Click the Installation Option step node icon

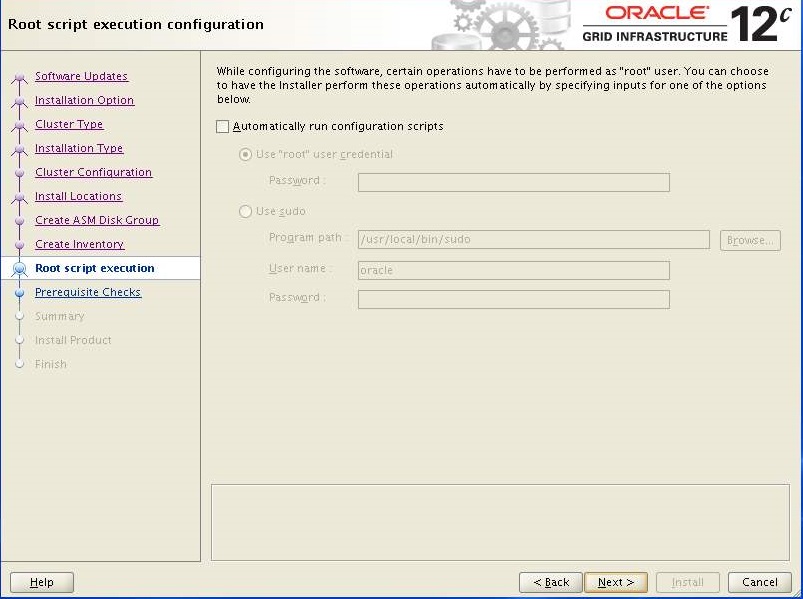pos(19,101)
